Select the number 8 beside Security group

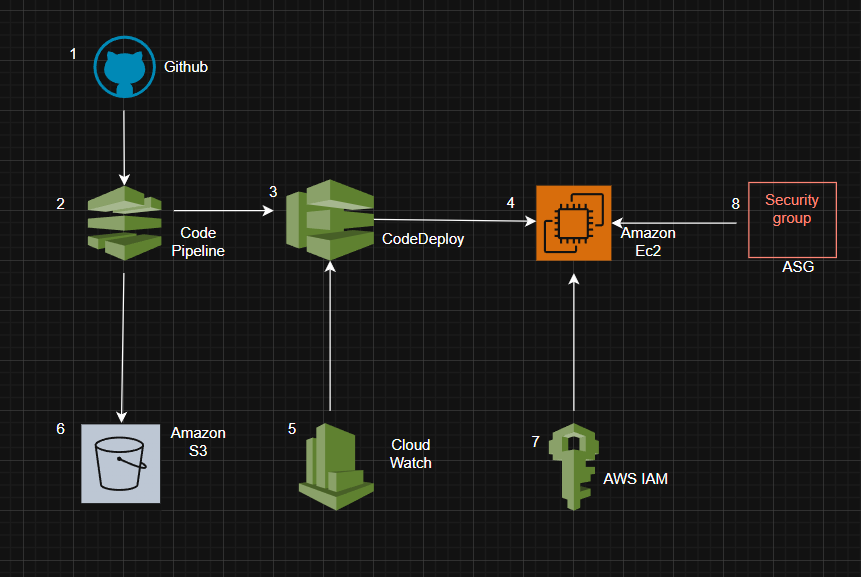pos(736,204)
